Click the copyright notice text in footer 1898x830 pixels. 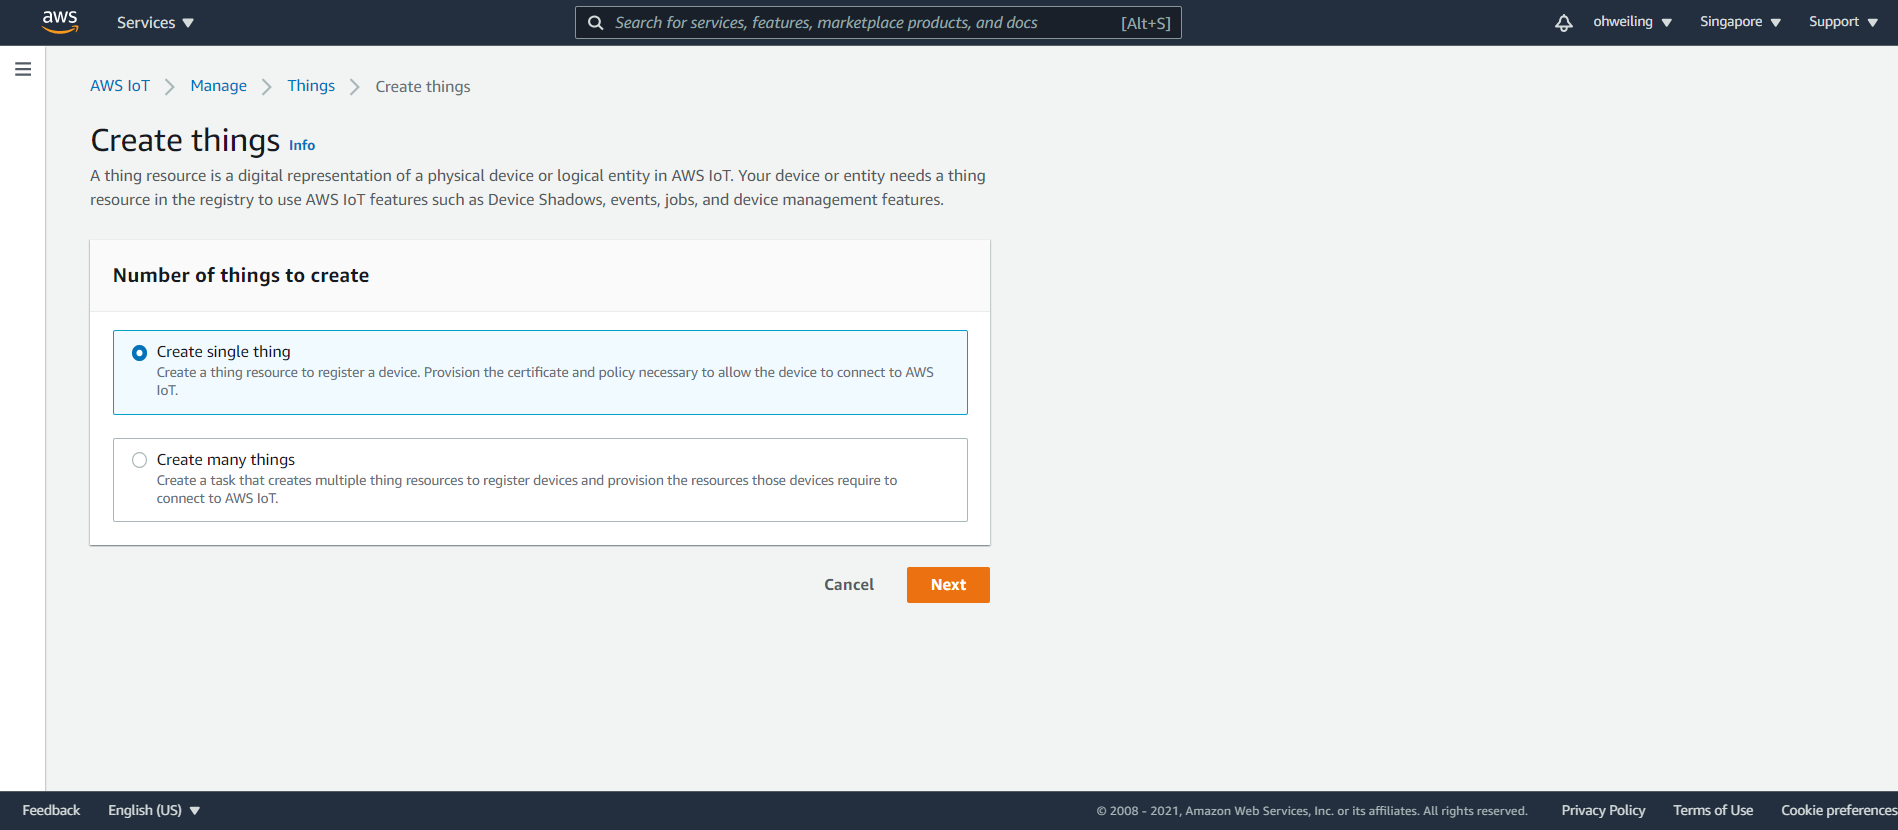point(1312,811)
